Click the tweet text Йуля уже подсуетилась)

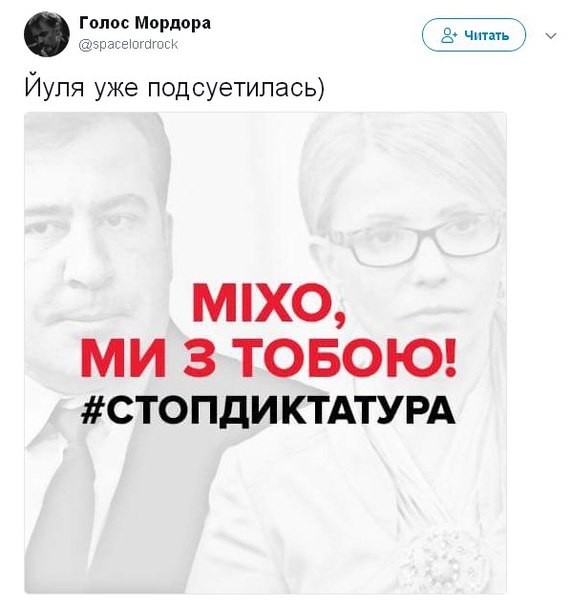(x=175, y=87)
